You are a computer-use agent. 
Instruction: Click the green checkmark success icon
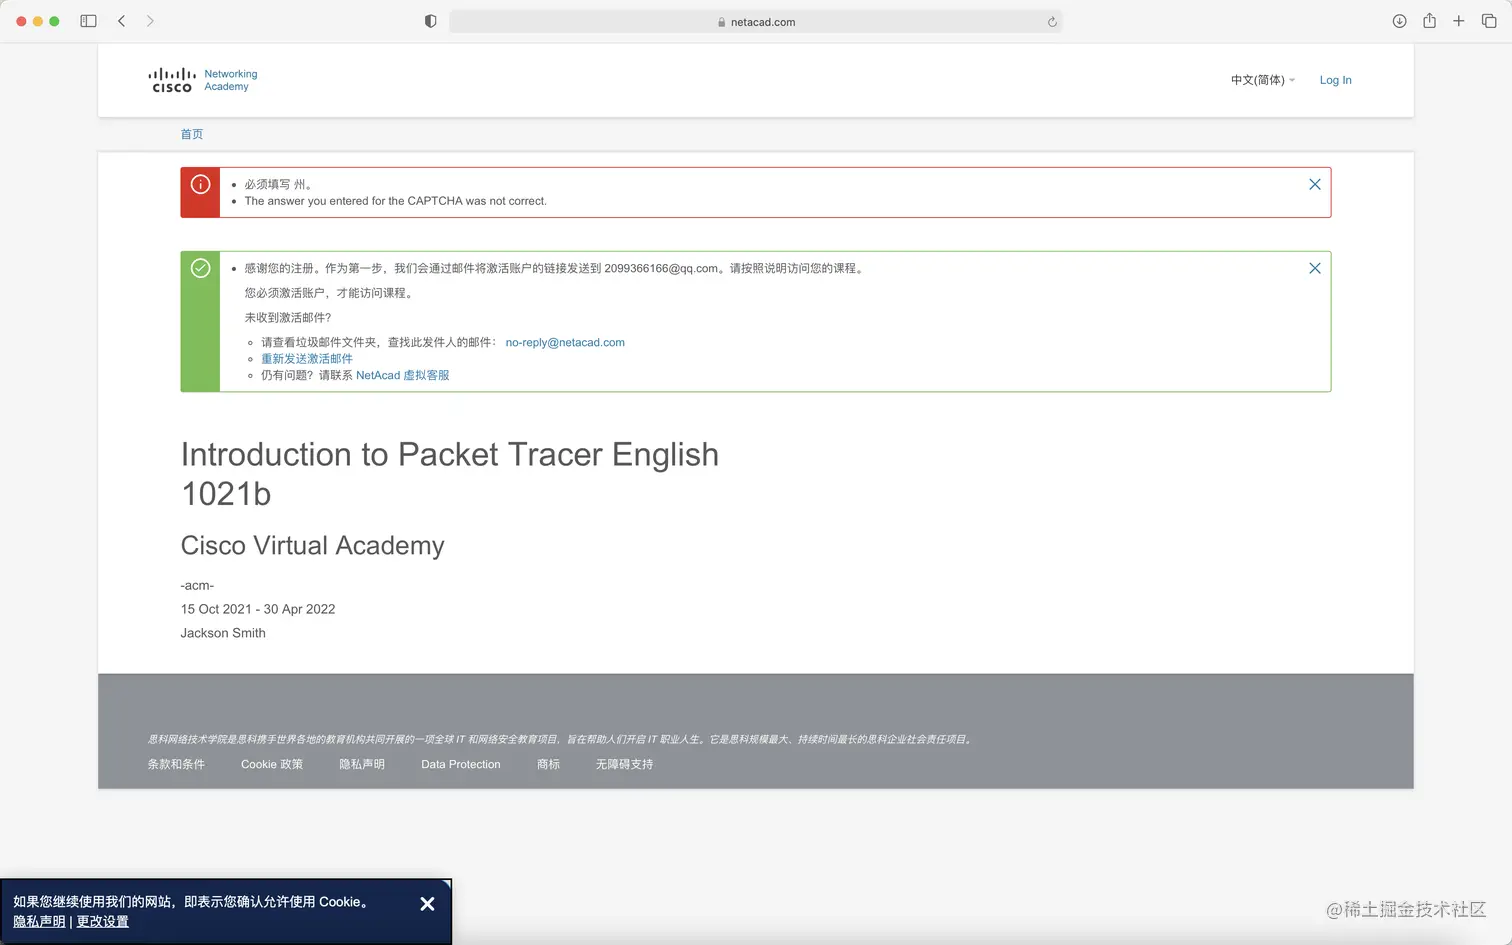[200, 268]
